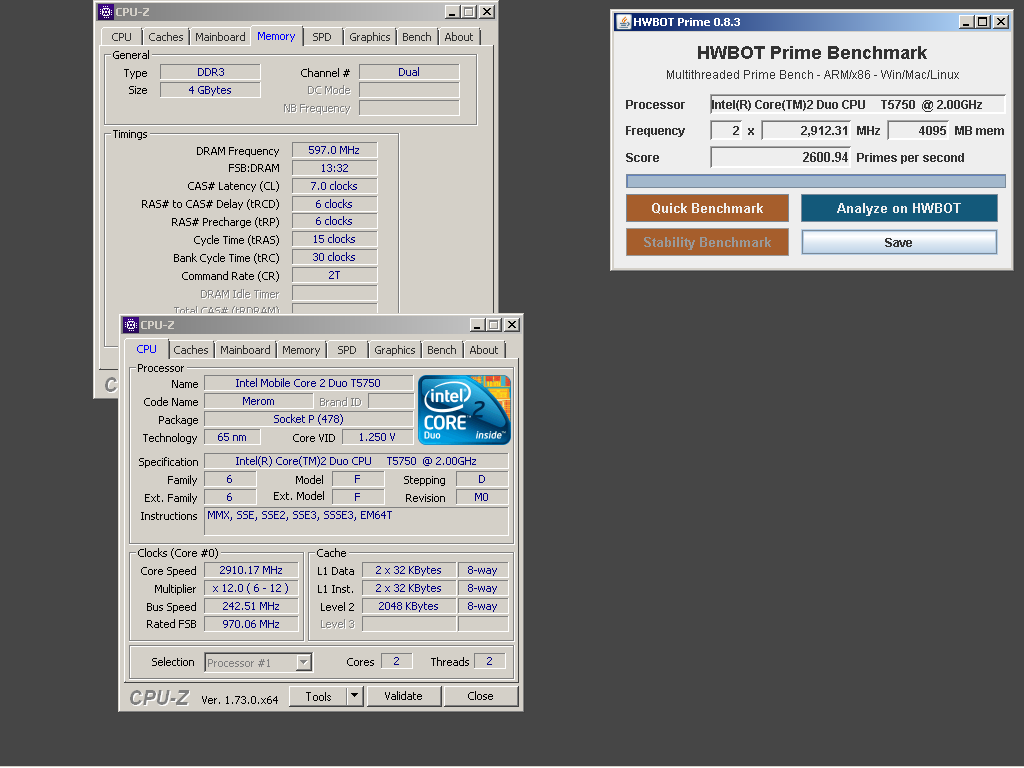Click Rated FSB value 970.06 MHz
Viewport: 1024px width, 768px height.
pos(251,624)
